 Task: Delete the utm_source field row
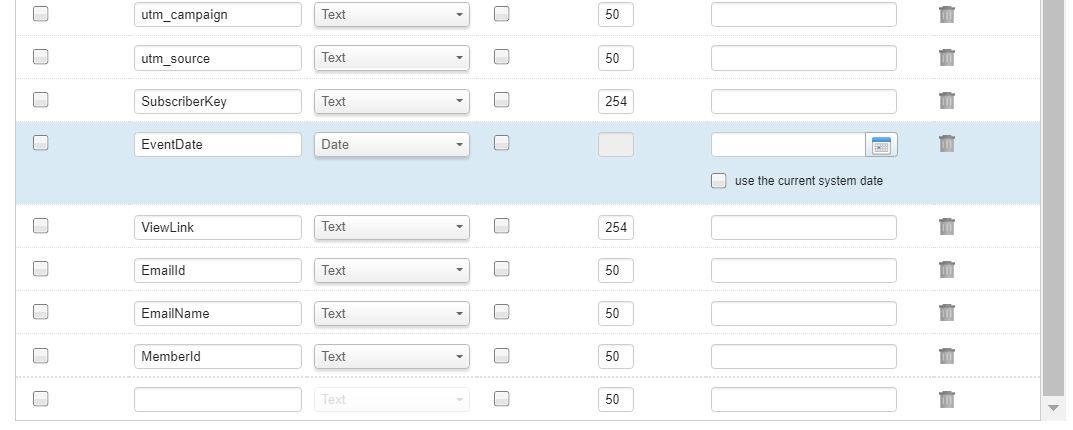tap(947, 58)
